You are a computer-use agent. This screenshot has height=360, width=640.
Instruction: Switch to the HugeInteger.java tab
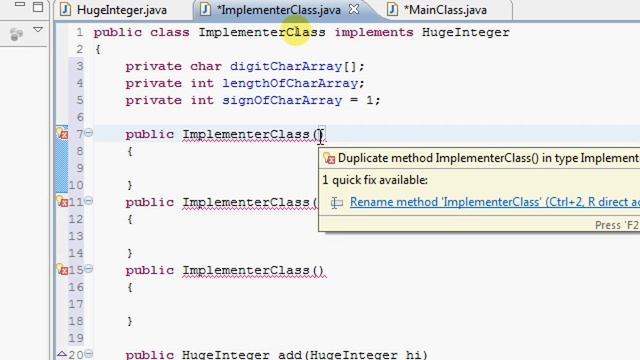[114, 10]
